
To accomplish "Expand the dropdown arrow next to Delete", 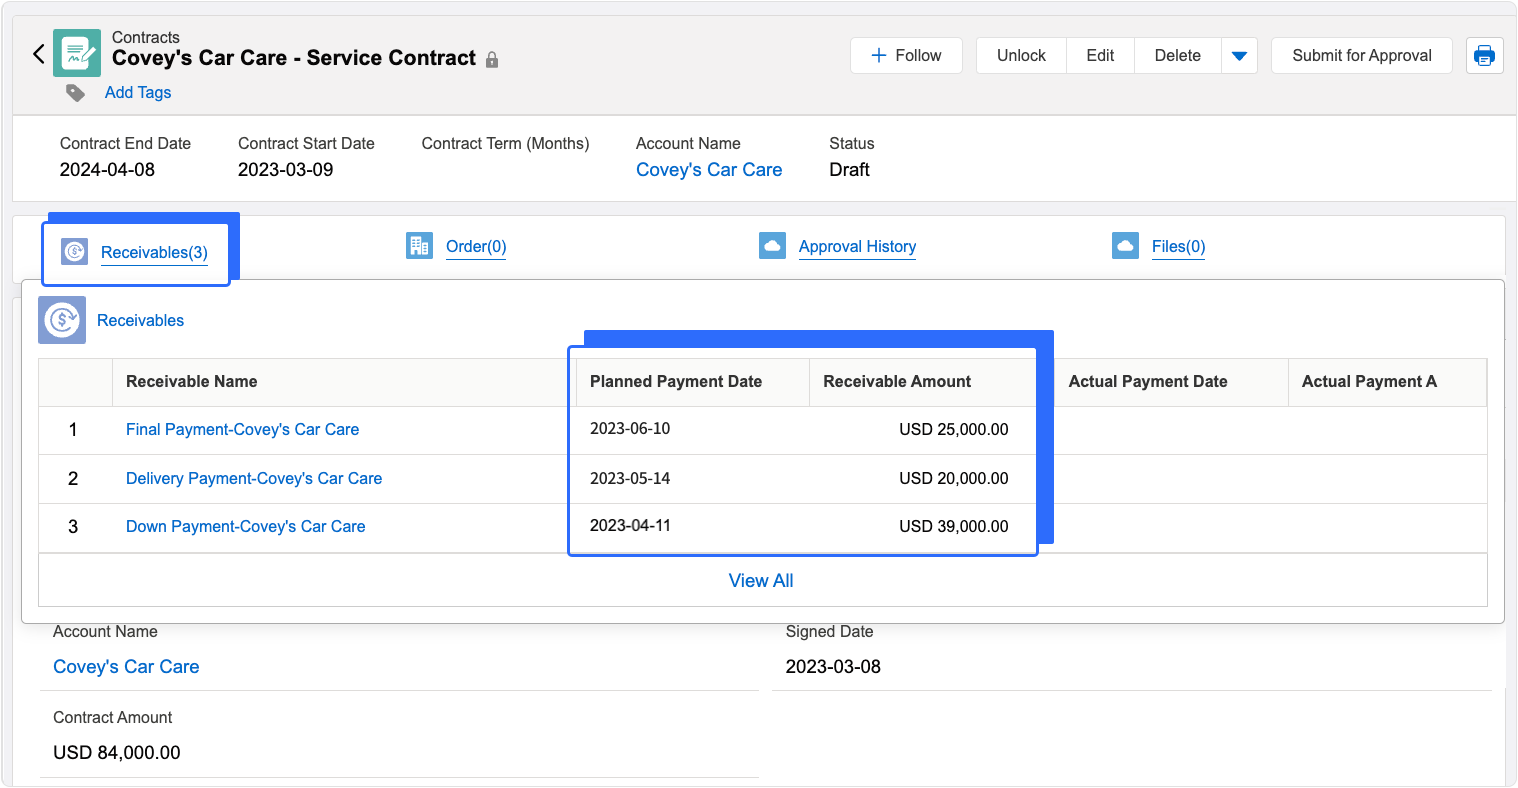I will (x=1239, y=56).
